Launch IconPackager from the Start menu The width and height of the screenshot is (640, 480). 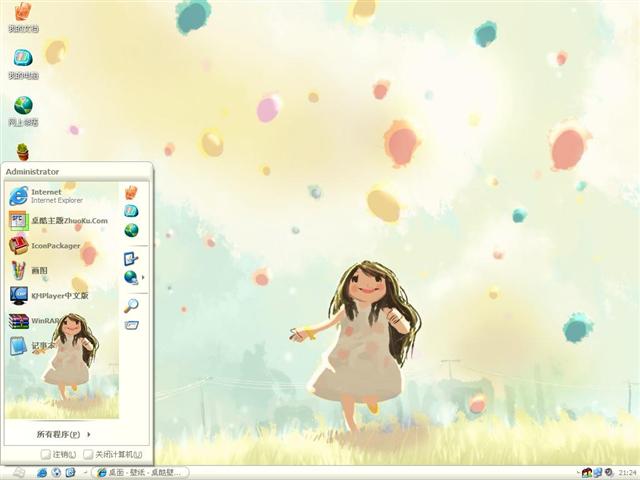point(55,245)
